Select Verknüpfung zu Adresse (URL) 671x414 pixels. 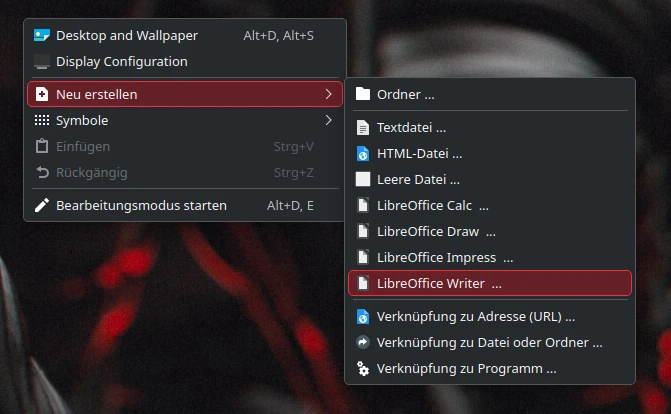(490, 316)
